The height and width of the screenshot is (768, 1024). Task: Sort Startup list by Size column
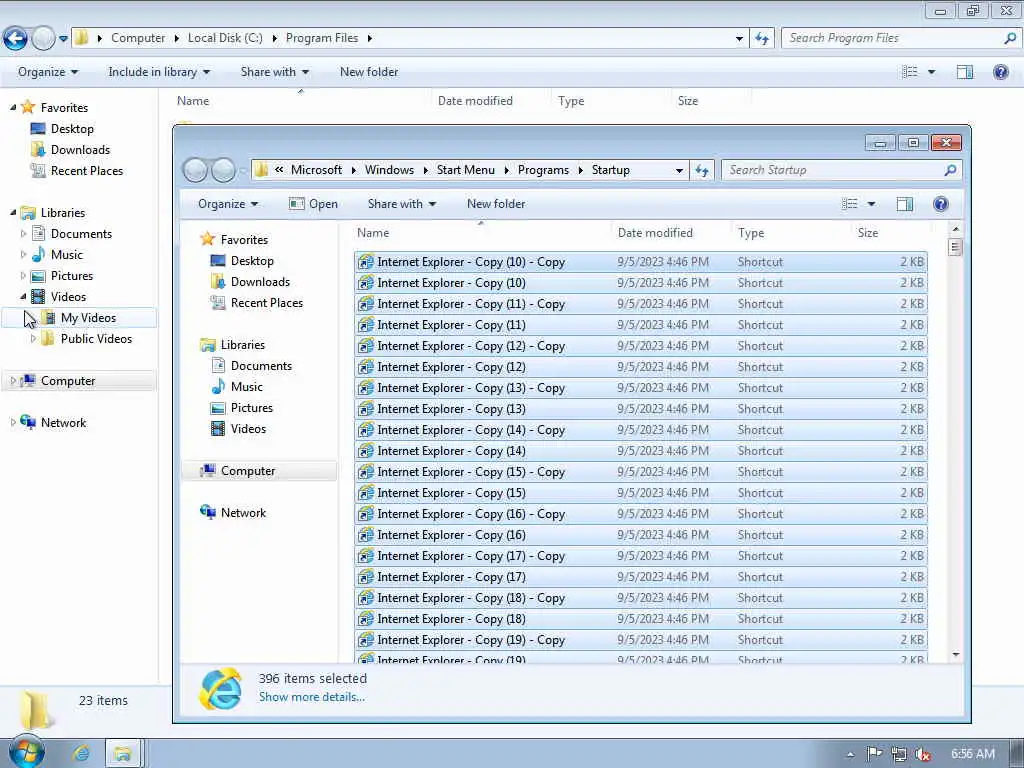(x=868, y=232)
